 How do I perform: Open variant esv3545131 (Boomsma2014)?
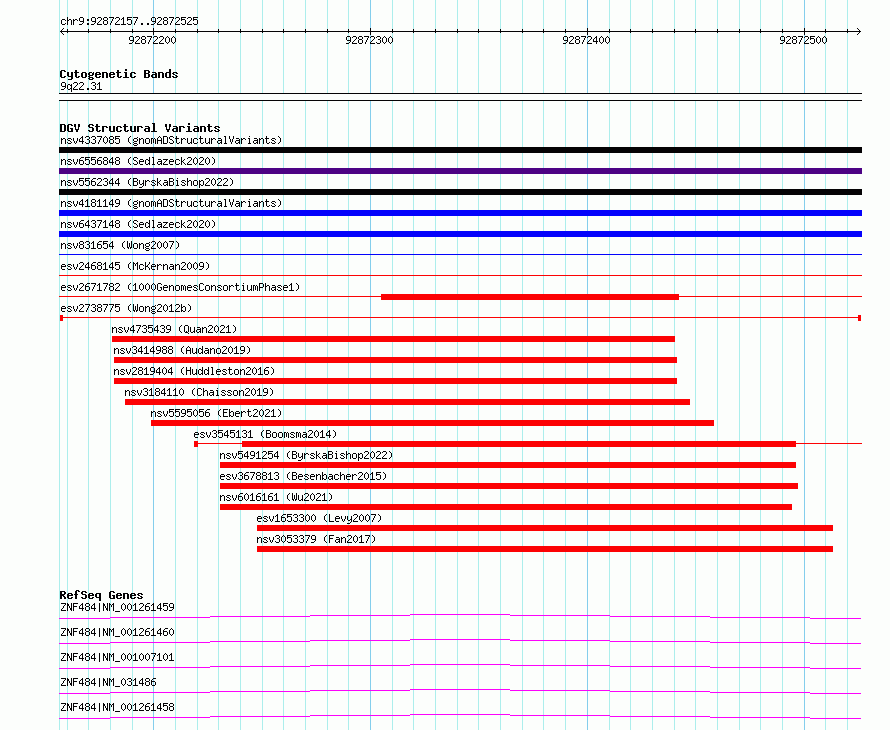265,434
